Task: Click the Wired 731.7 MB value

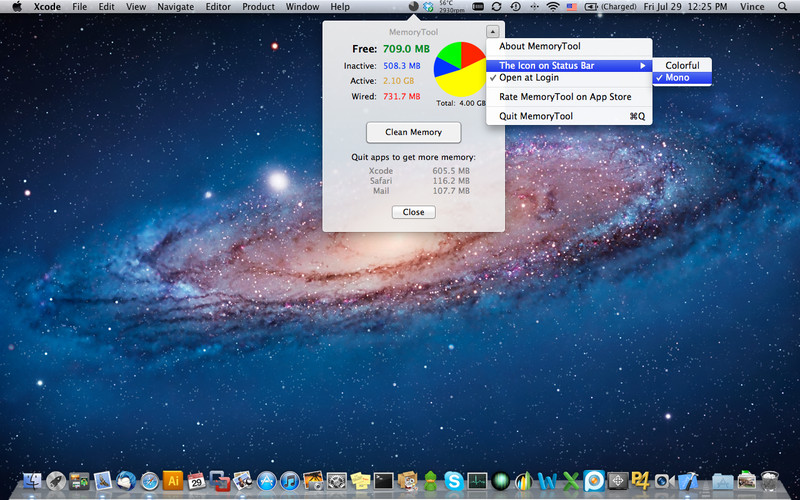Action: 402,96
